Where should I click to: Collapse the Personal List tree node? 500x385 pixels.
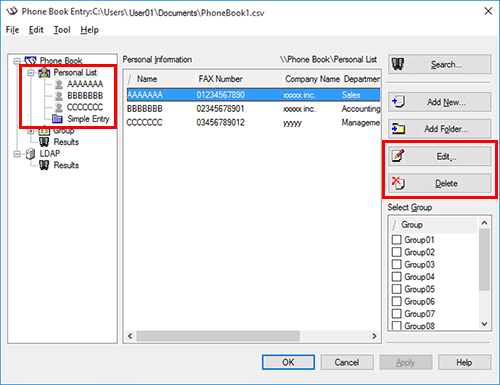point(31,73)
